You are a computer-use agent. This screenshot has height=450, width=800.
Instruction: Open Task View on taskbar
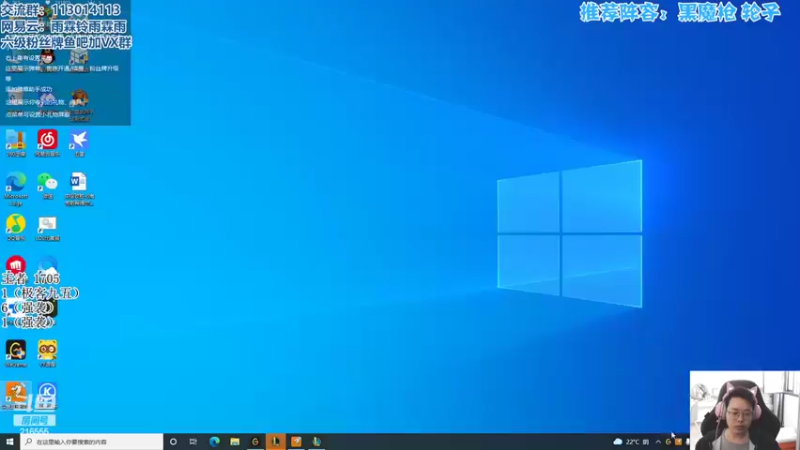coord(193,442)
